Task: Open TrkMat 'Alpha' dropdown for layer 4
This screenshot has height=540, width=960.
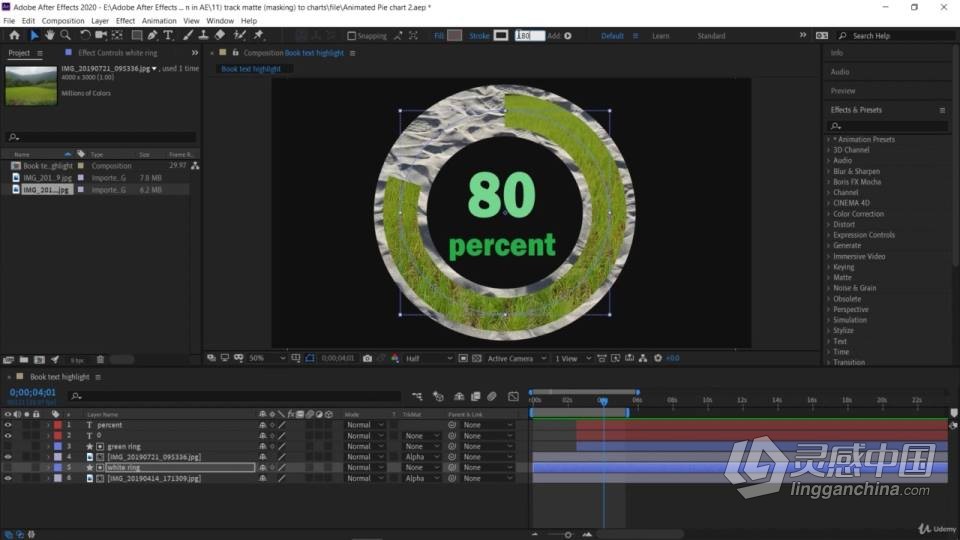Action: click(422, 457)
